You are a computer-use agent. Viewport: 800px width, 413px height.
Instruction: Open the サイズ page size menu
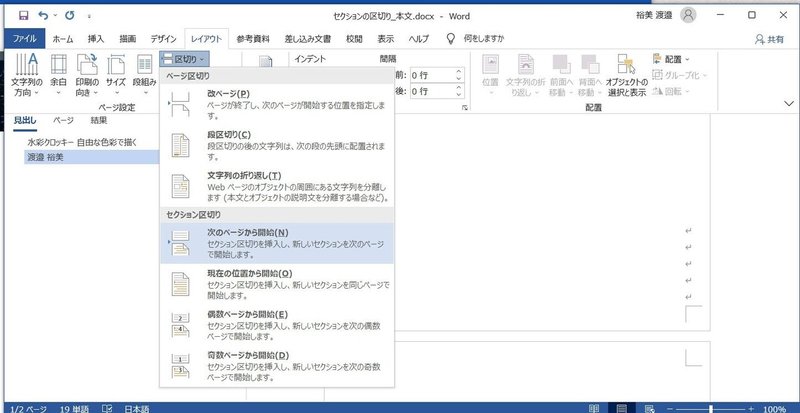point(116,75)
